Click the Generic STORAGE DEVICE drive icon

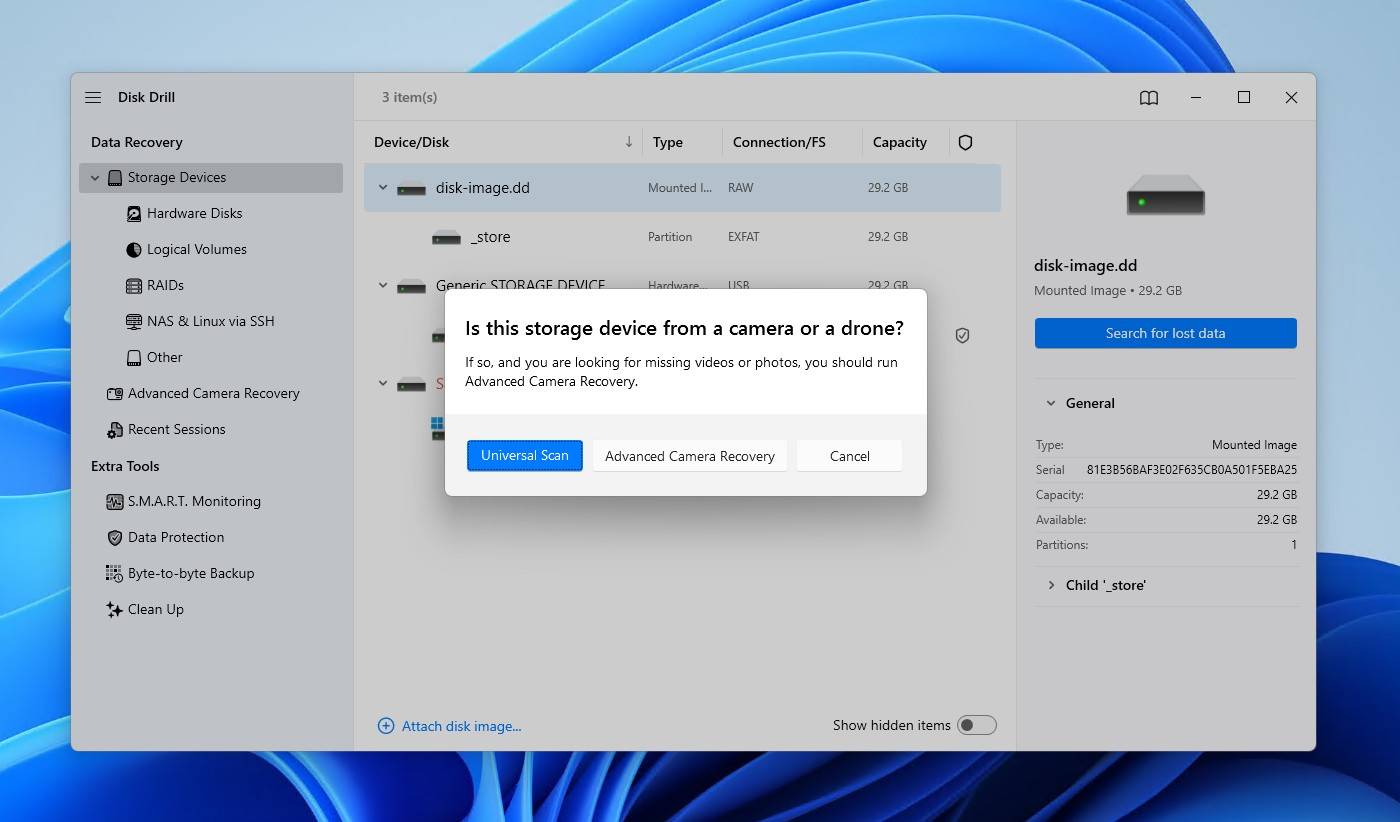[411, 286]
